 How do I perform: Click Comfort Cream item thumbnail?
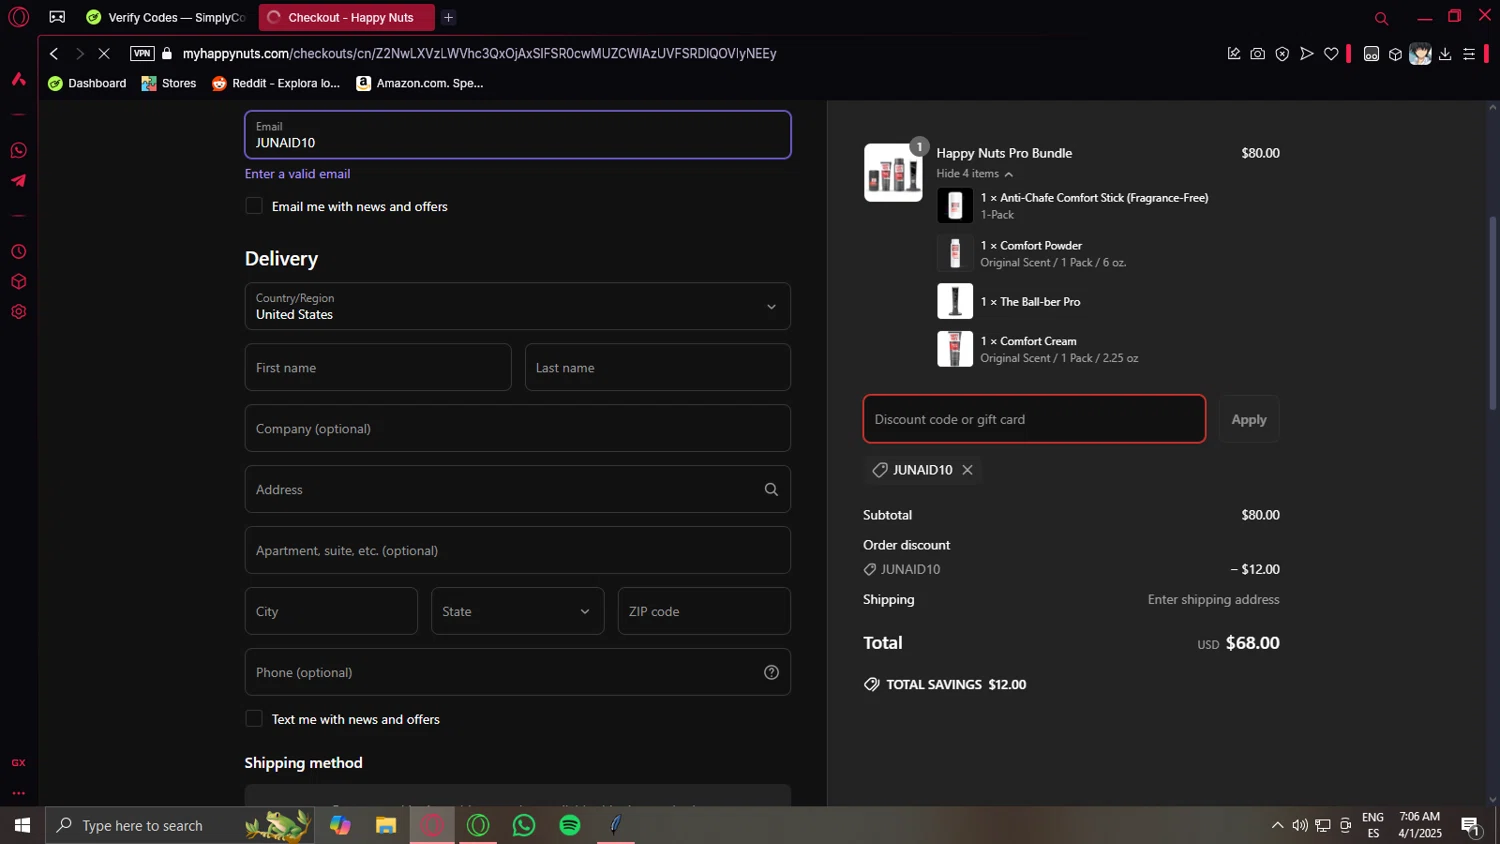point(955,349)
